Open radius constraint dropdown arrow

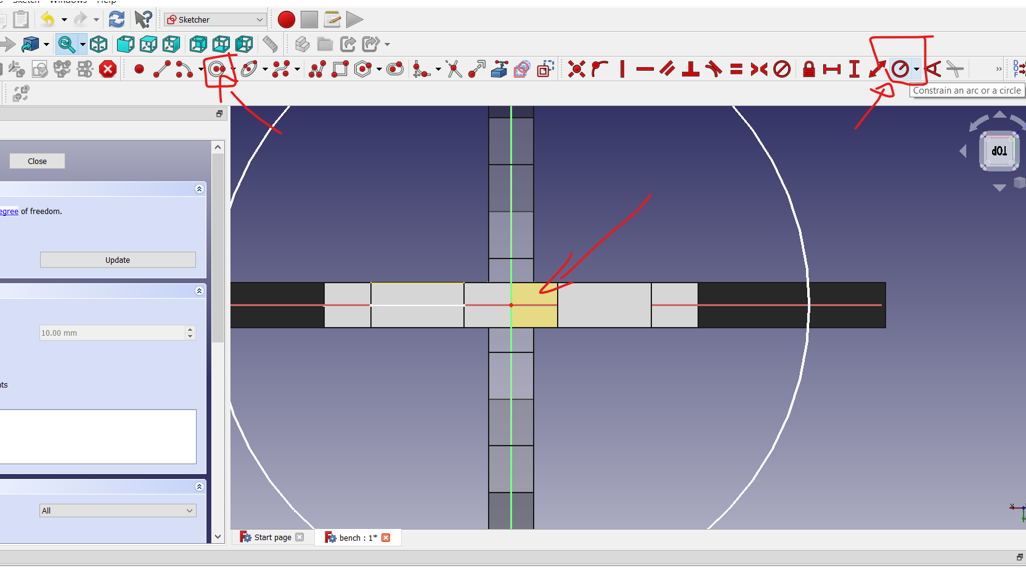point(916,69)
